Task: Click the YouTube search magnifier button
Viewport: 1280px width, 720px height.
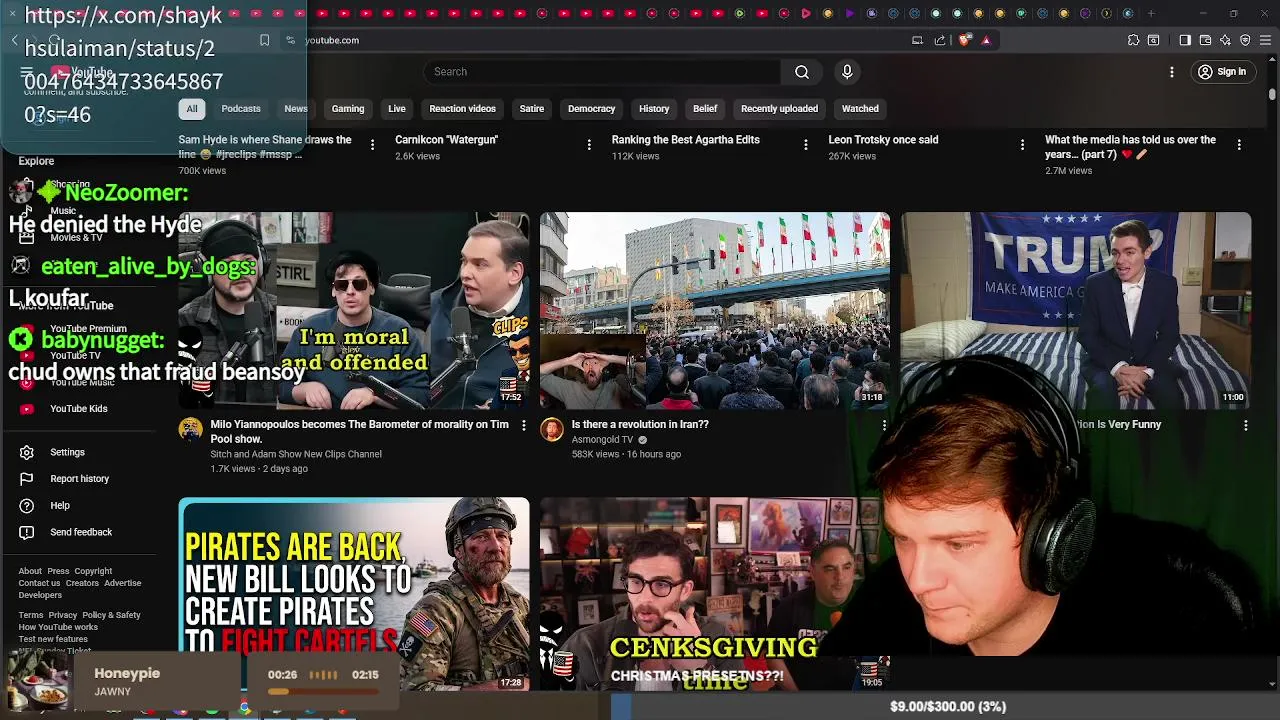Action: coord(801,72)
